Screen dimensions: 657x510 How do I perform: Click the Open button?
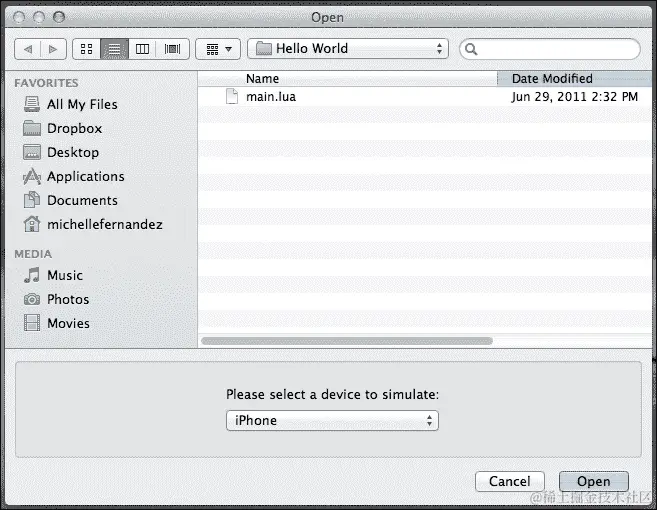pyautogui.click(x=594, y=481)
